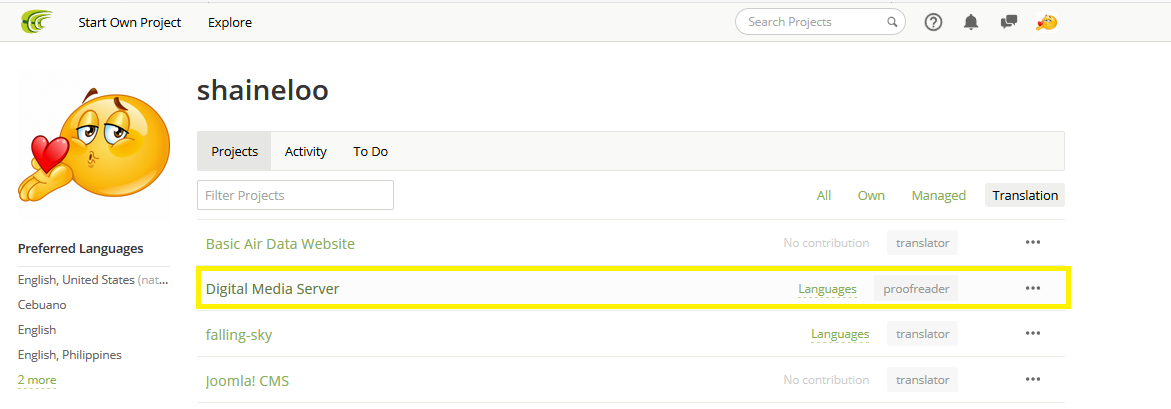This screenshot has height=409, width=1171.
Task: Click the search magnifier icon
Action: coord(892,22)
